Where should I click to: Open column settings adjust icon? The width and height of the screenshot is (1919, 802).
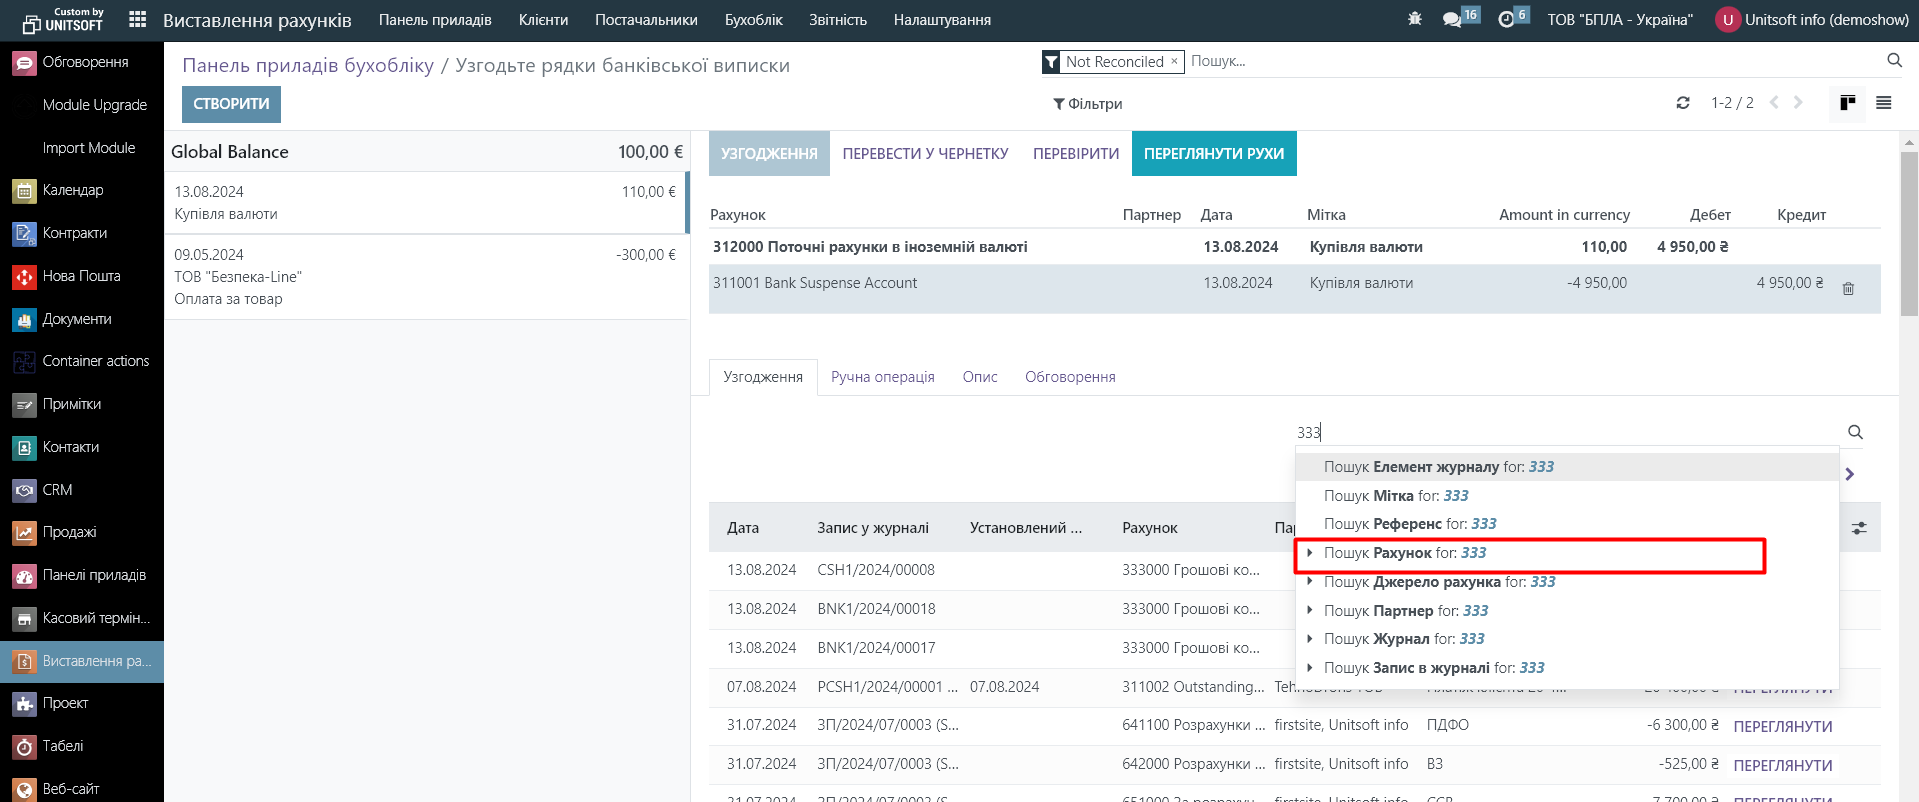click(1859, 528)
